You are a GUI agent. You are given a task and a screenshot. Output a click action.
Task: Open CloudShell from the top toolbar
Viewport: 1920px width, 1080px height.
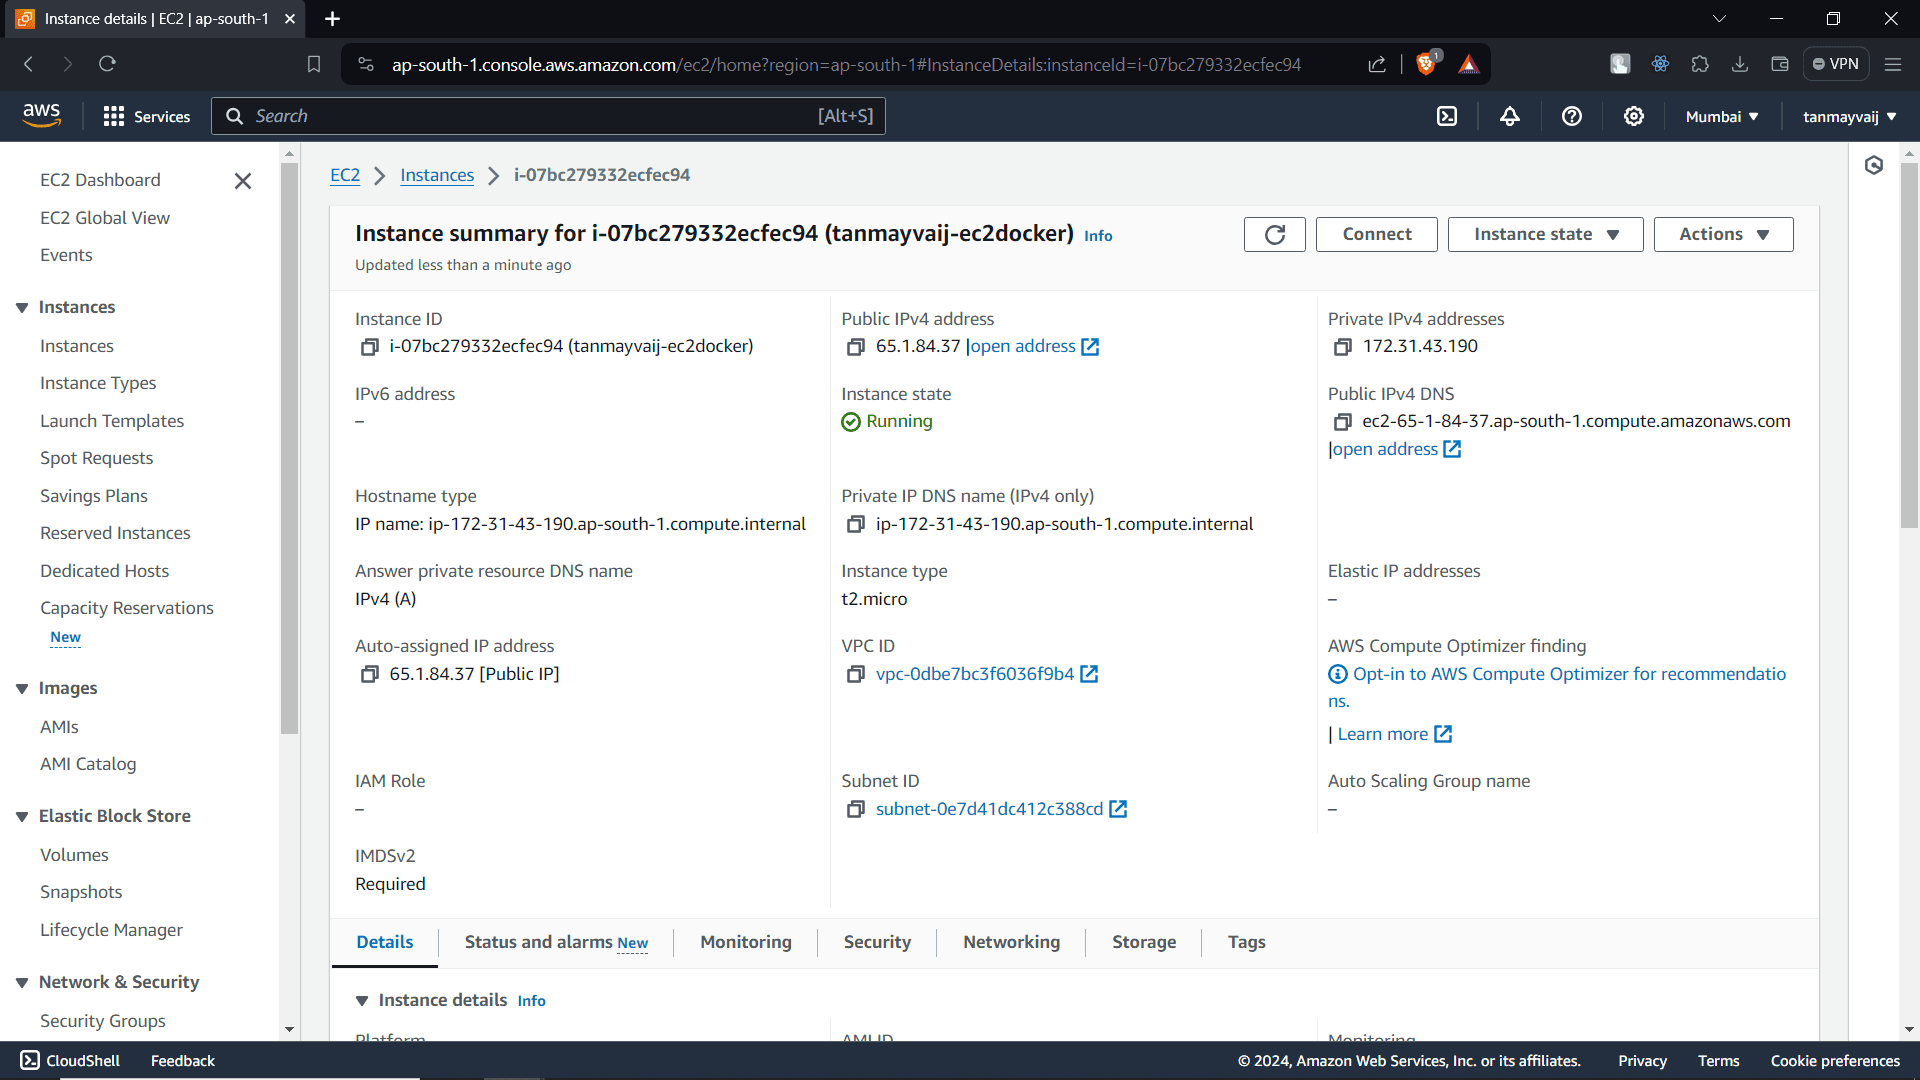point(1447,116)
